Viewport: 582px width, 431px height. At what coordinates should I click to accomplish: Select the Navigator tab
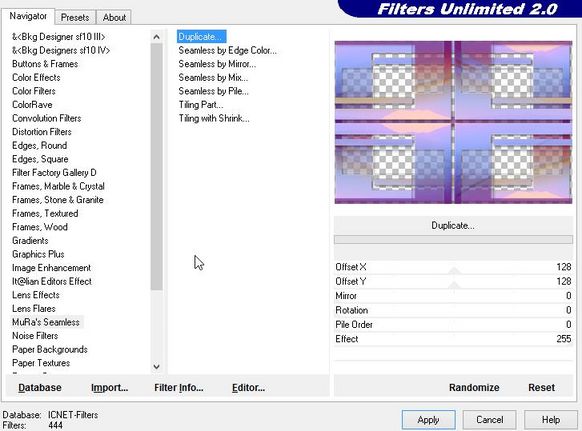point(28,16)
